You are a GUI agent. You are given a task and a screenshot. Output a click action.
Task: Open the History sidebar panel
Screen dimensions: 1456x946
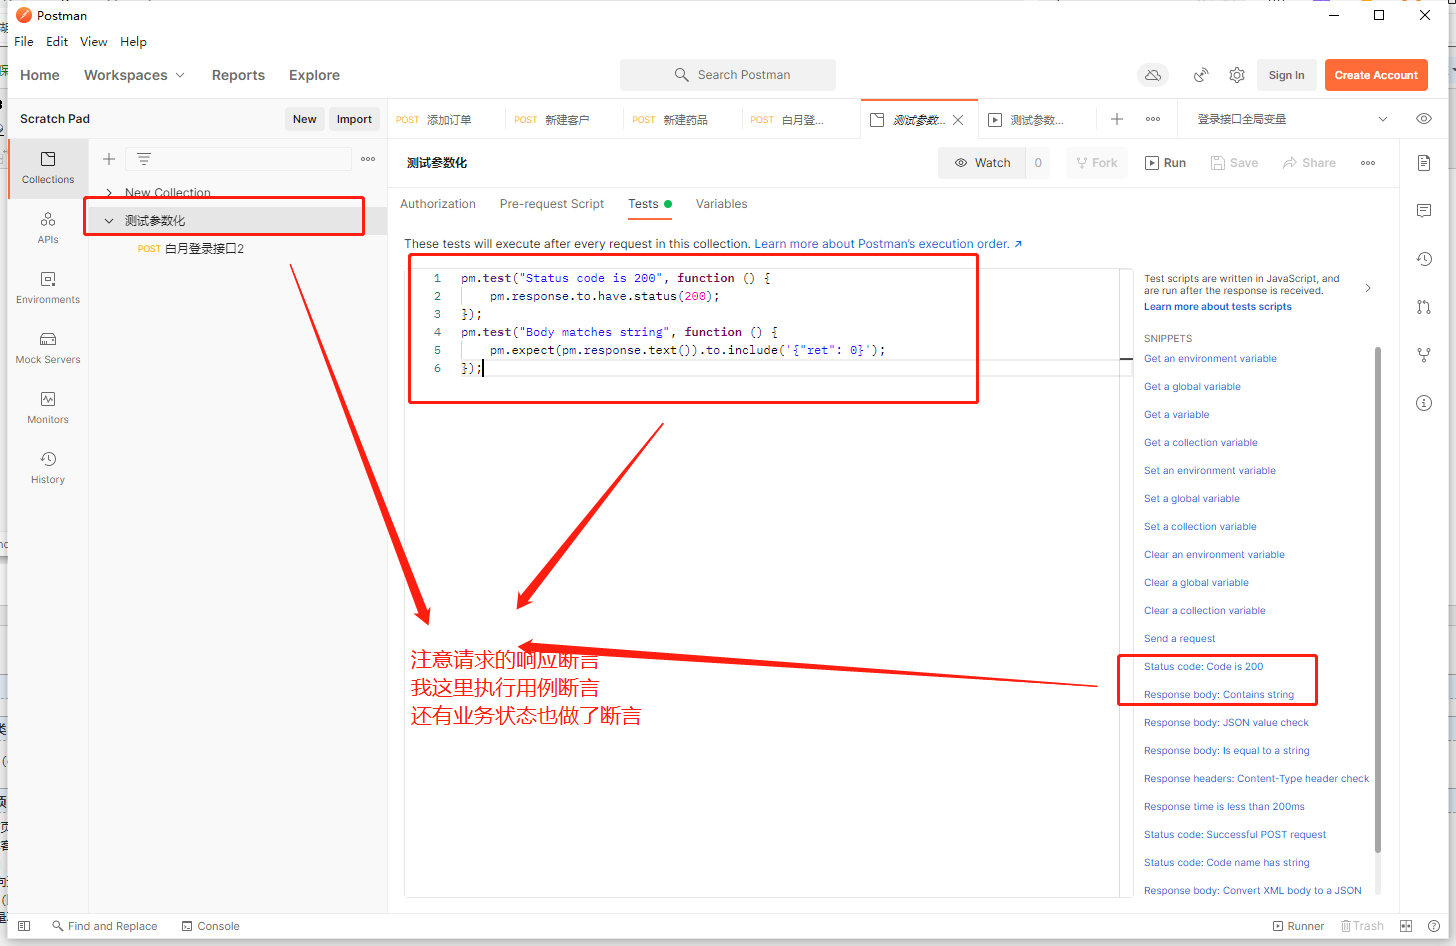pyautogui.click(x=48, y=467)
